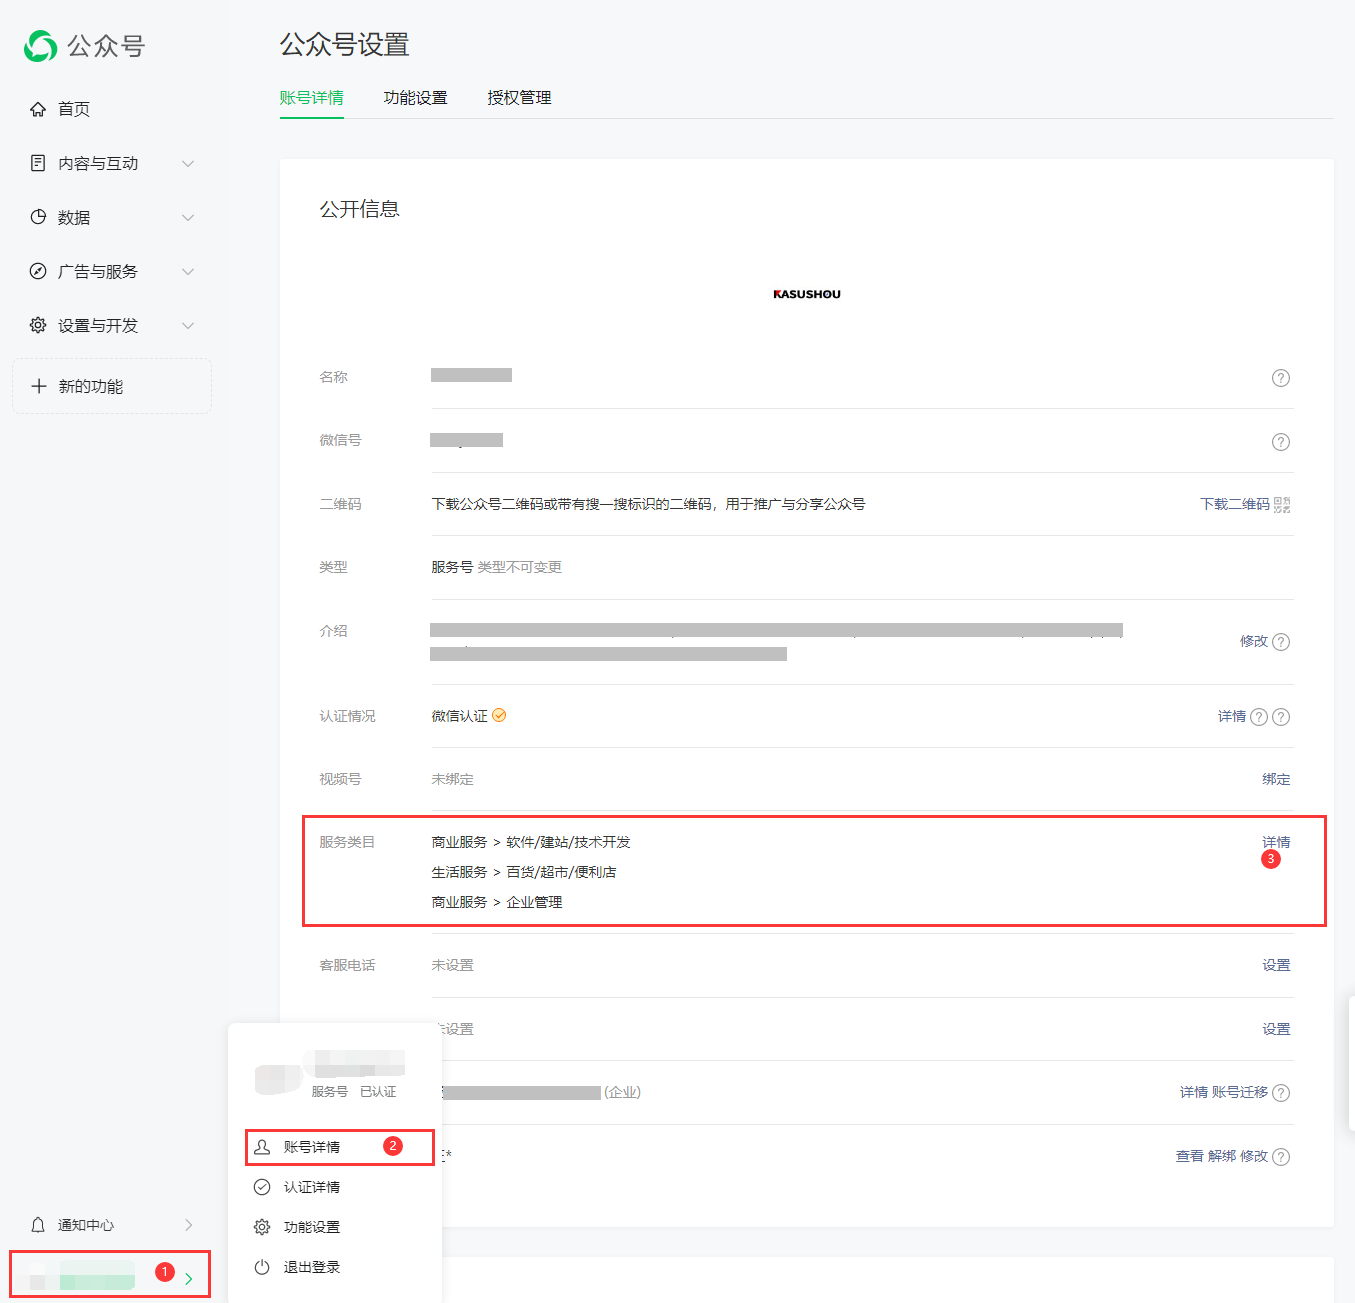Click QR code icon next to 下载二维码

[x=1282, y=505]
